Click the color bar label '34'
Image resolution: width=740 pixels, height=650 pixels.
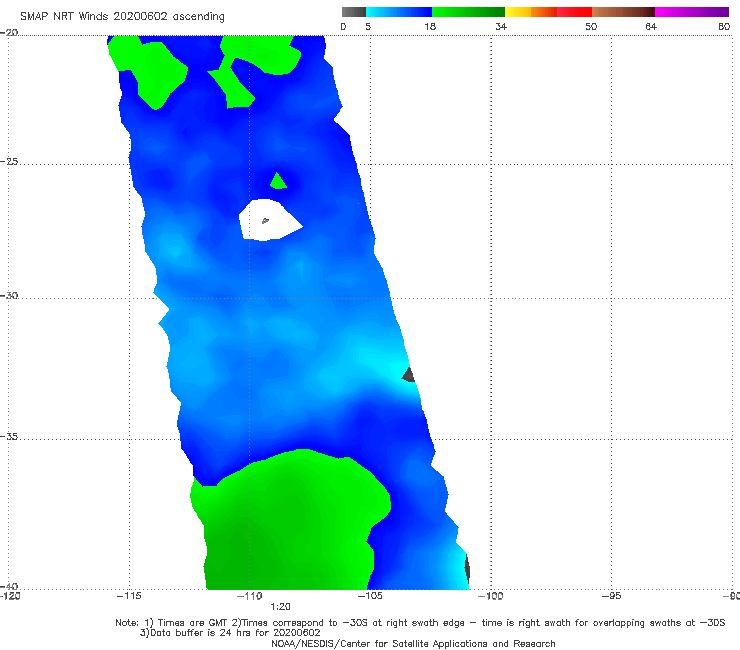[x=501, y=27]
